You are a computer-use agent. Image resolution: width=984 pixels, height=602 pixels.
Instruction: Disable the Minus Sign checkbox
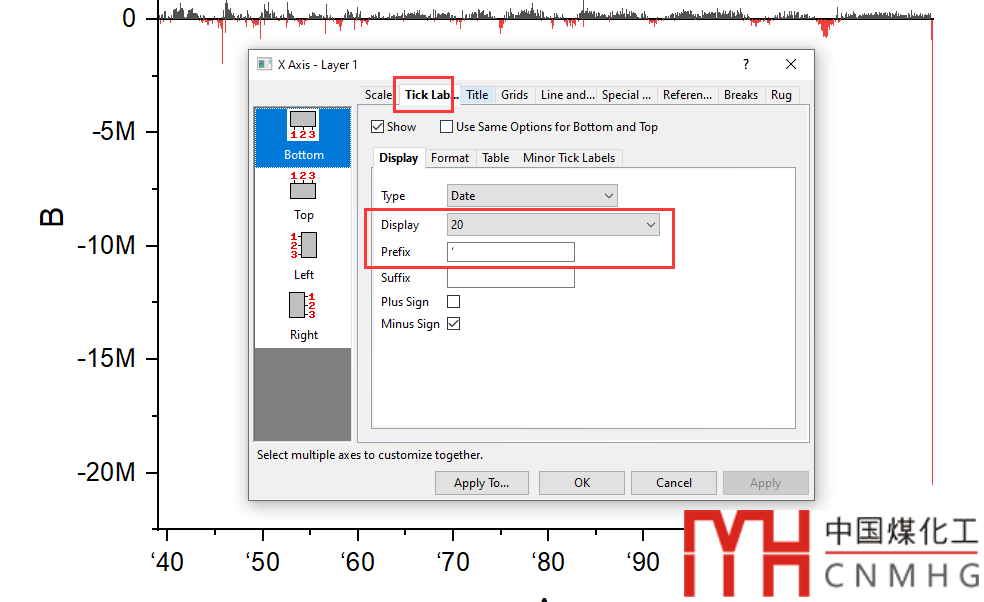click(x=453, y=324)
